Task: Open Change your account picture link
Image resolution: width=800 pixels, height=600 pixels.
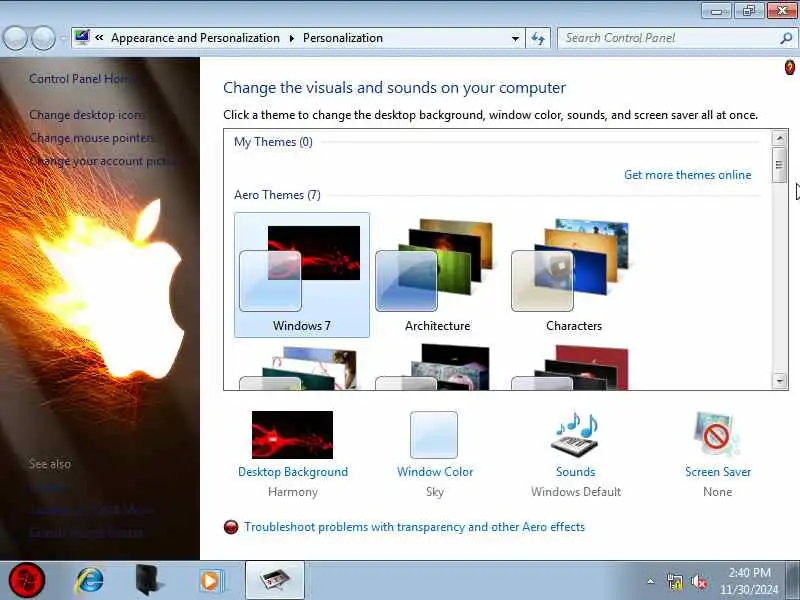Action: point(103,161)
